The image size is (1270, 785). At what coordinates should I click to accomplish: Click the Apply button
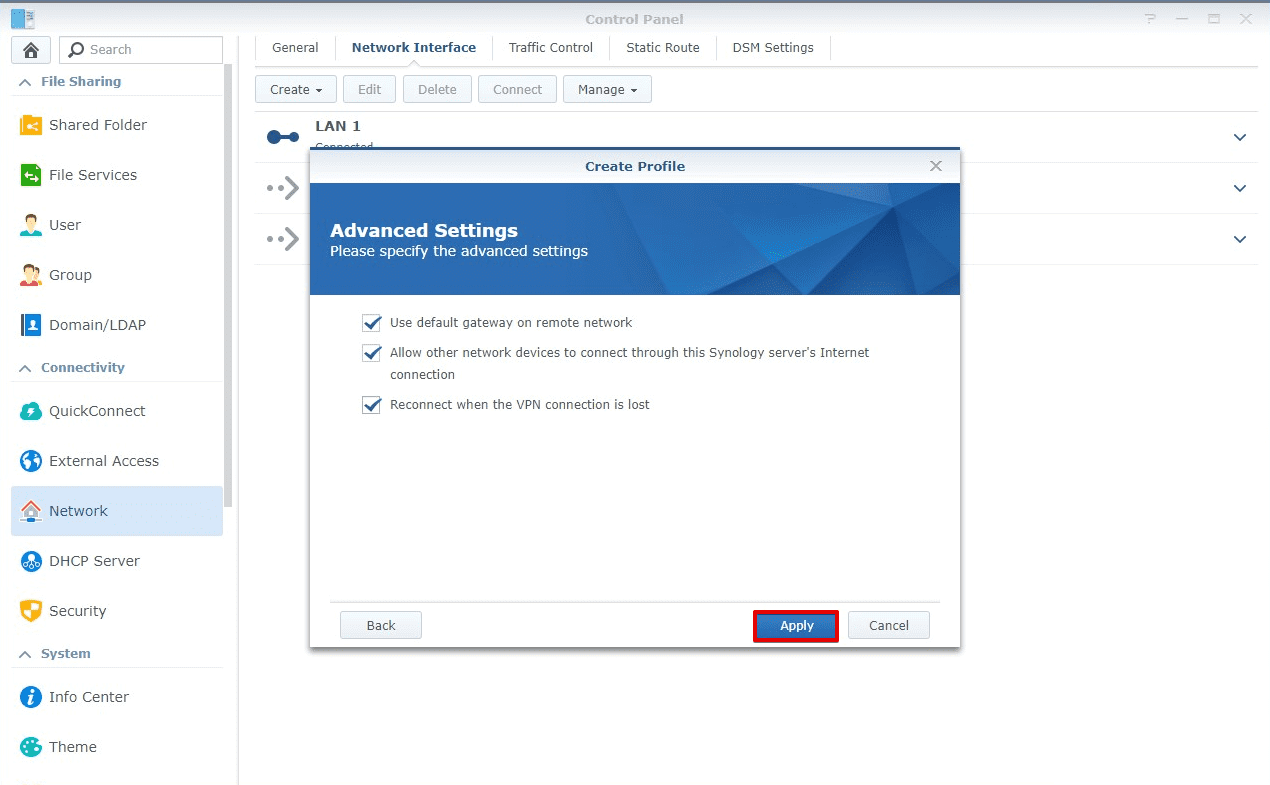795,625
